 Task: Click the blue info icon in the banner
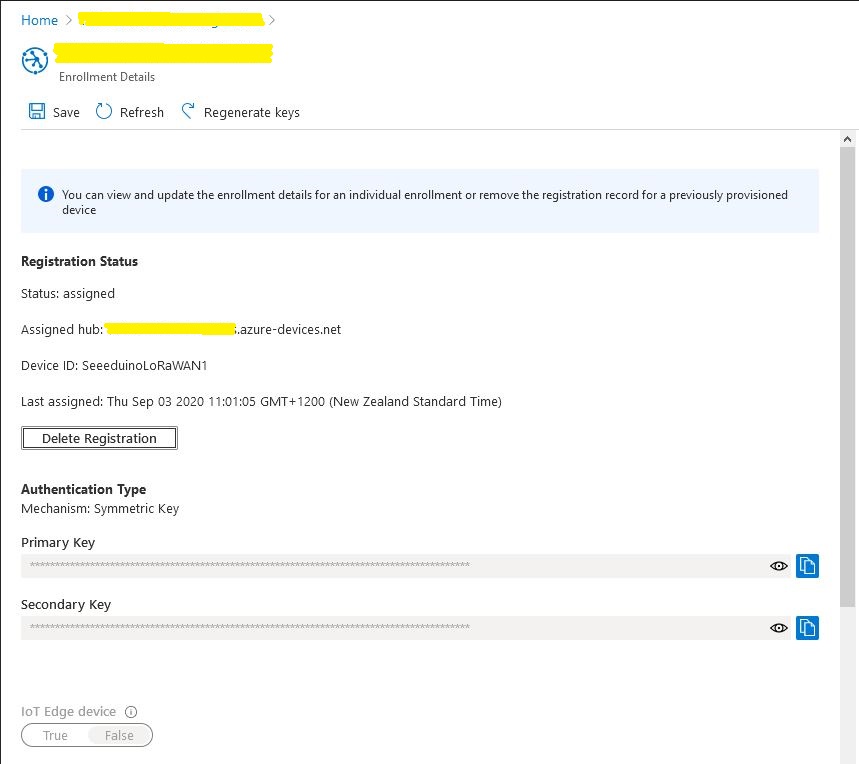[45, 195]
